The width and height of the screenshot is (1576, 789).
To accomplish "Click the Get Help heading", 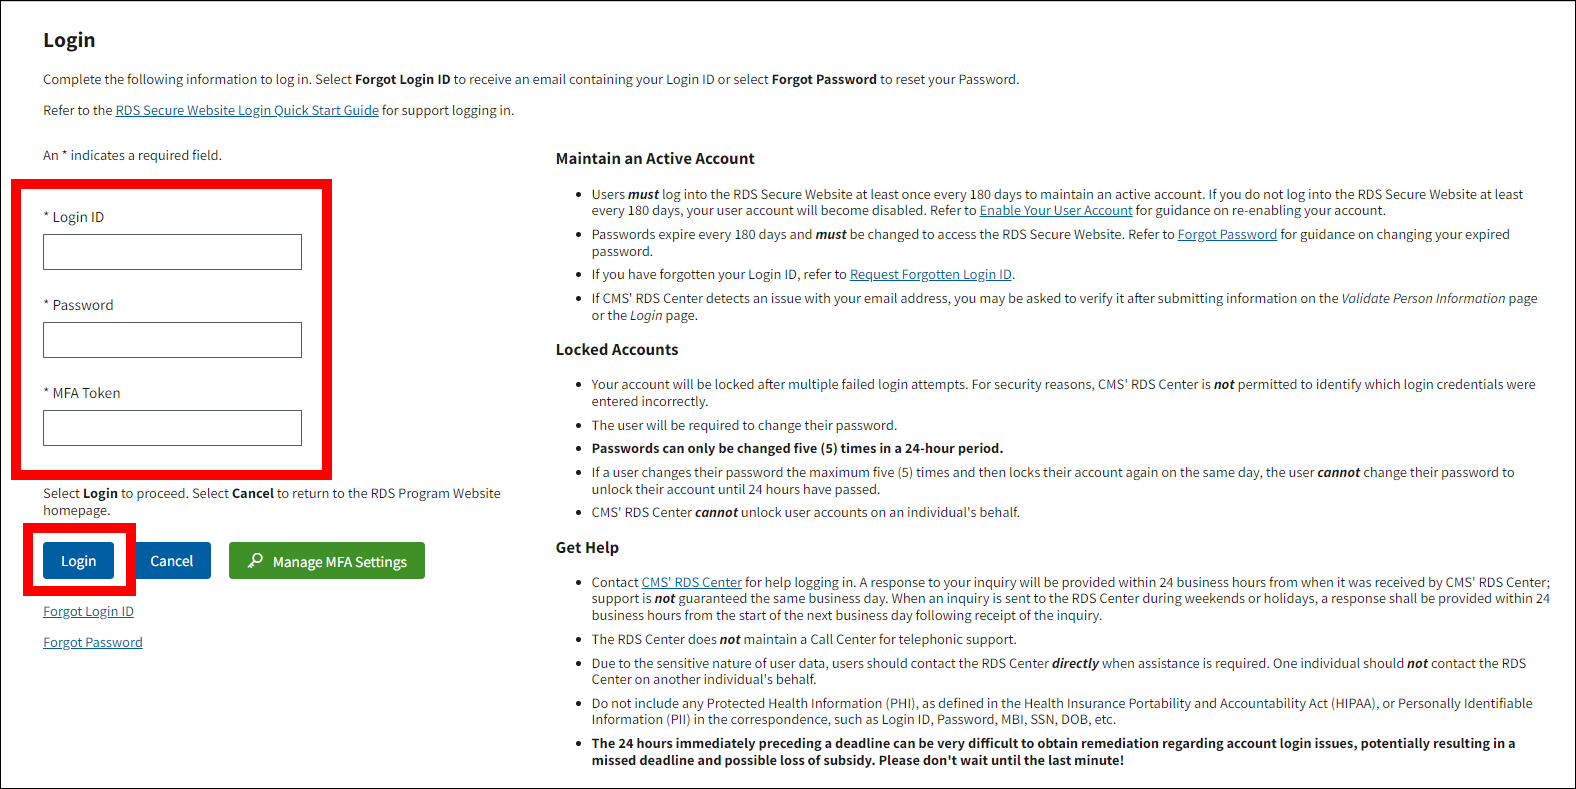I will click(x=587, y=548).
